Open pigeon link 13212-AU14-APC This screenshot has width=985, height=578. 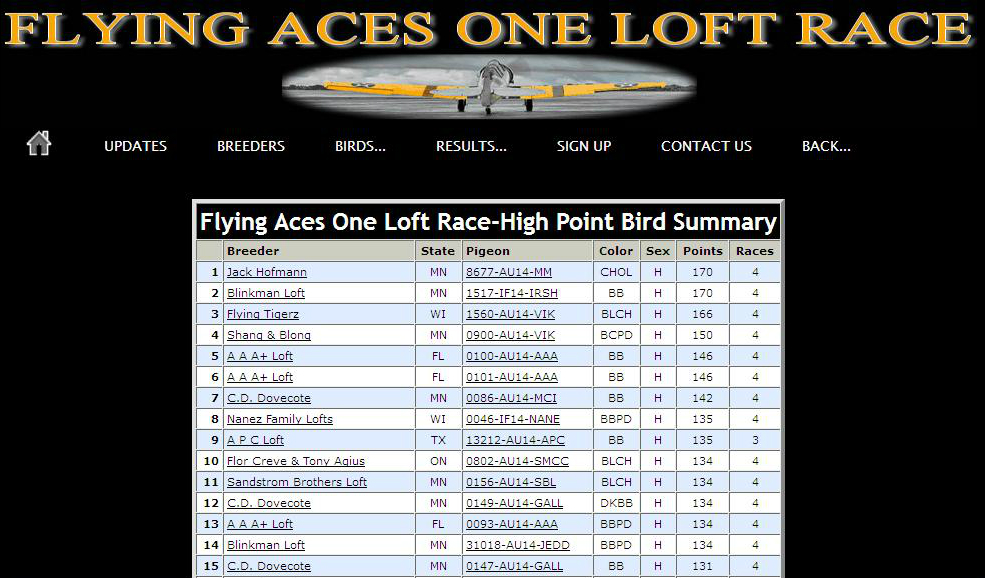point(515,440)
